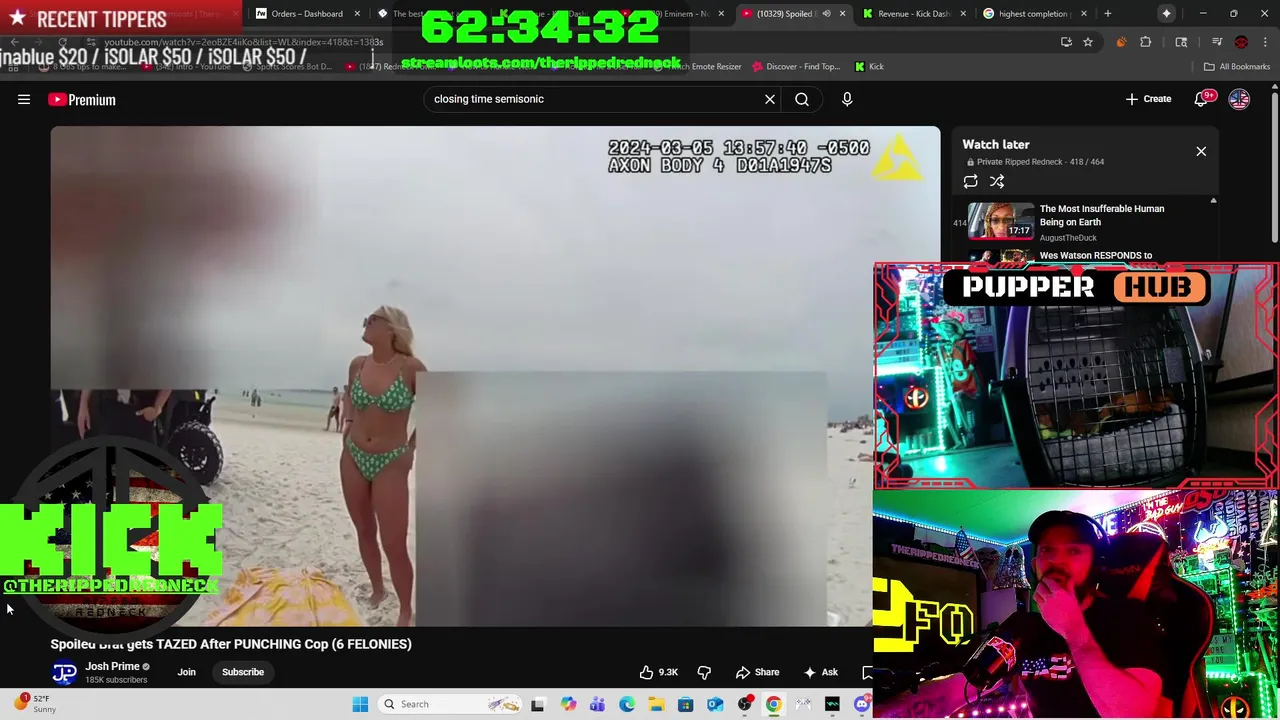The height and width of the screenshot is (720, 1280).
Task: Open 'Discover - Find Top...' bookmark
Action: (x=796, y=67)
